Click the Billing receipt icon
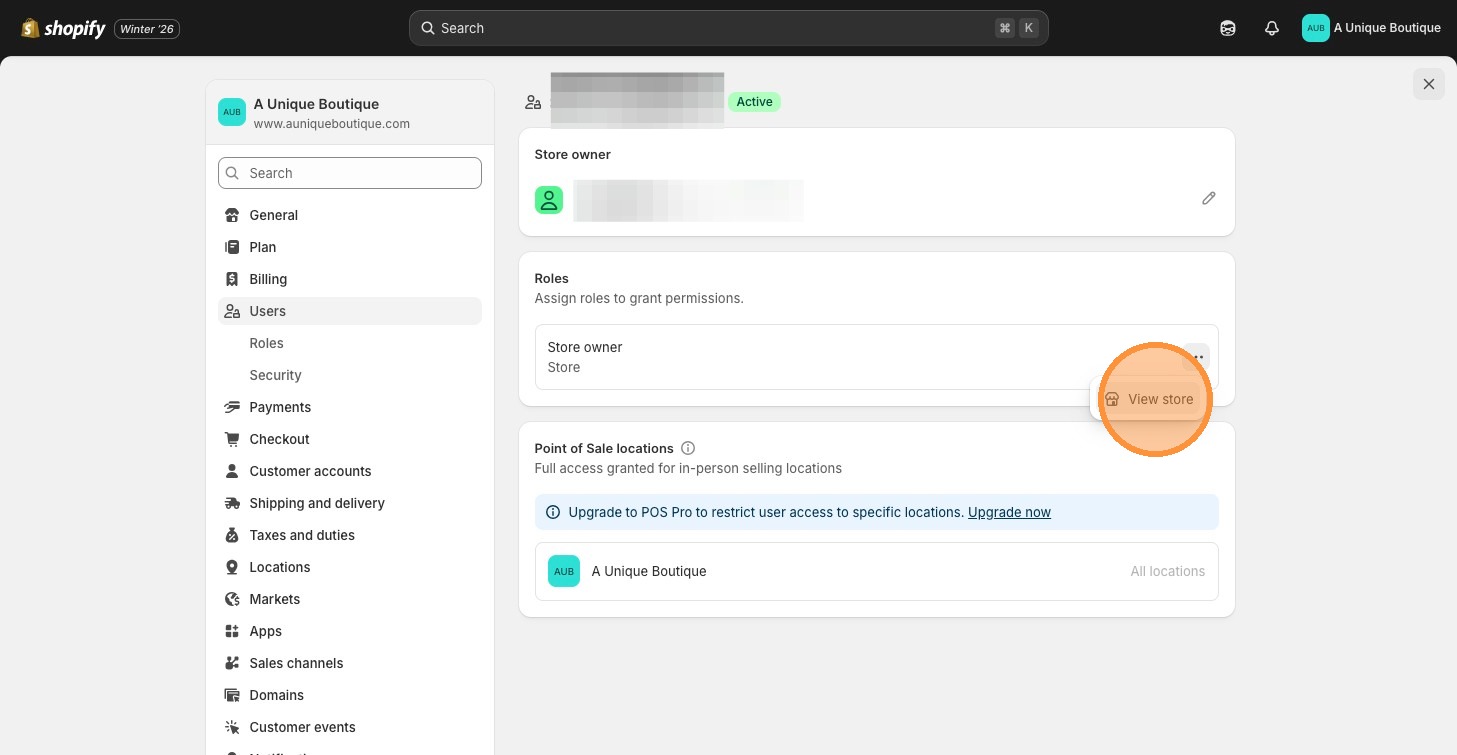1457x755 pixels. (232, 279)
